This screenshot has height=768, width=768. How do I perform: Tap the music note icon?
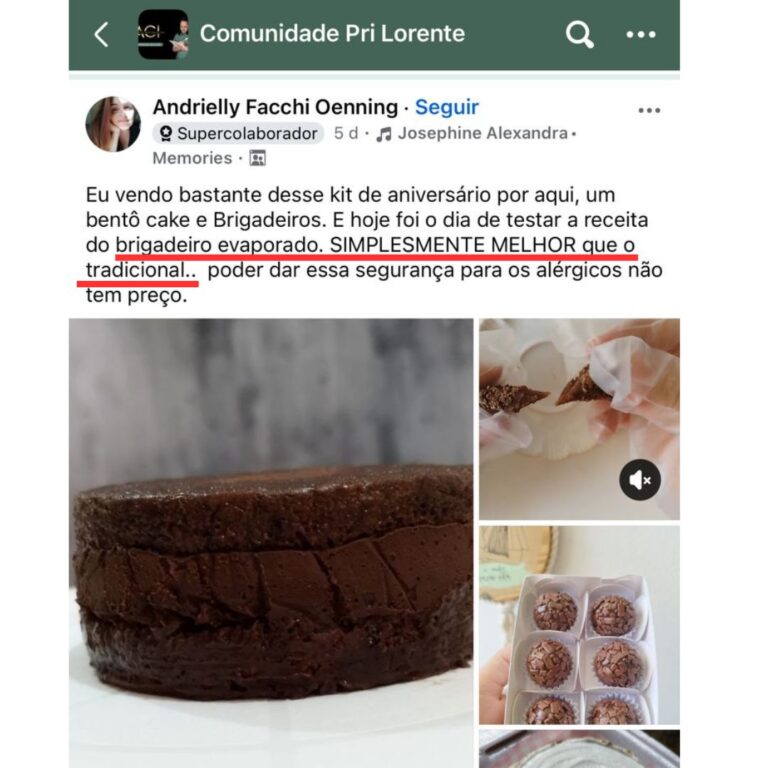384,134
